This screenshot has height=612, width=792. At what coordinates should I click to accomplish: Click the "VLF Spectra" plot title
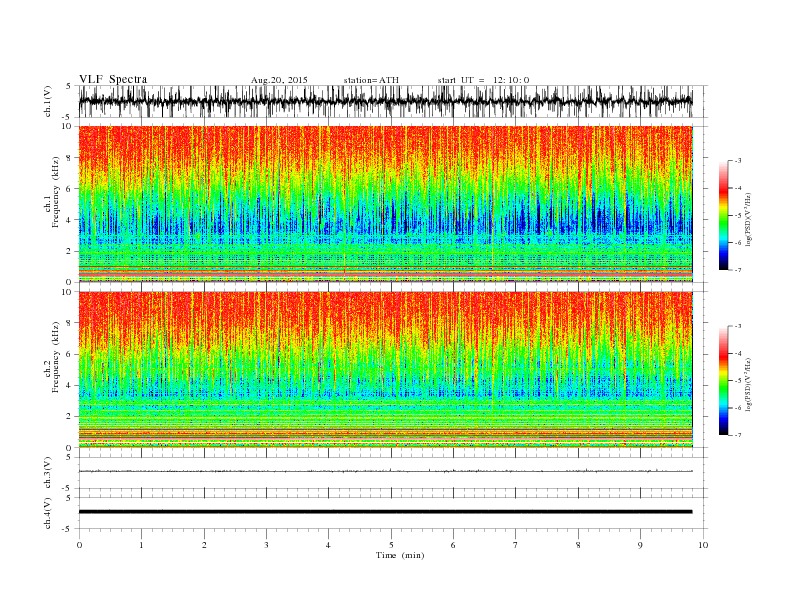pyautogui.click(x=113, y=79)
